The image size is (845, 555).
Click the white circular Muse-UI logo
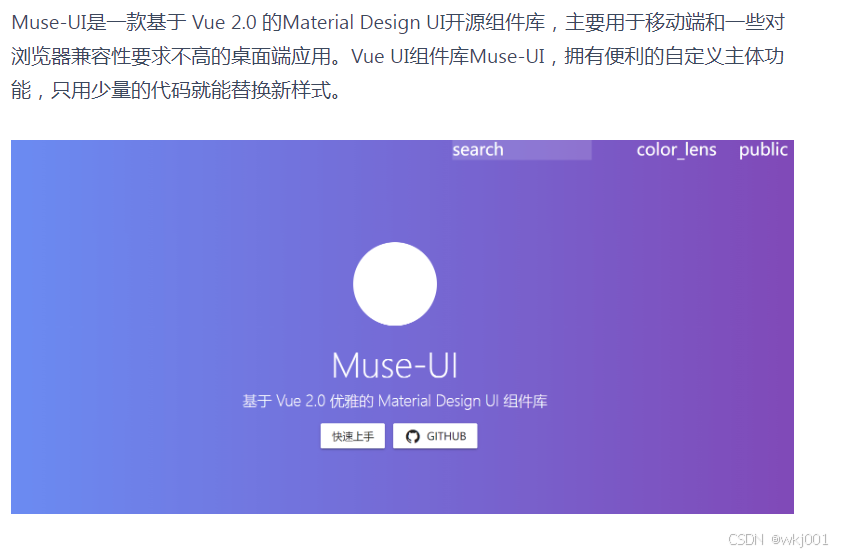click(x=395, y=284)
